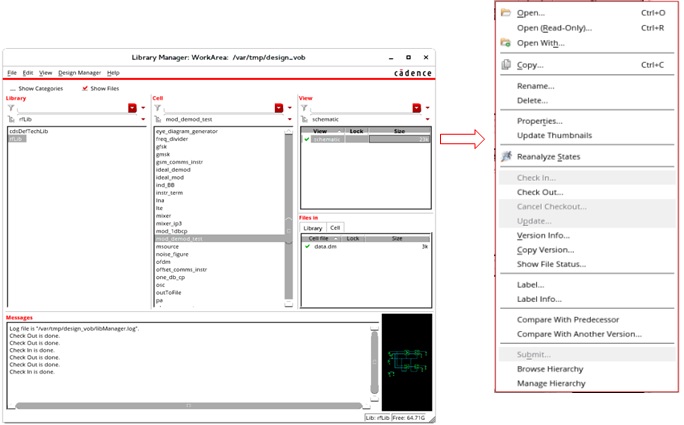
Task: Click the Cell list vertical scrollbar
Action: click(288, 218)
